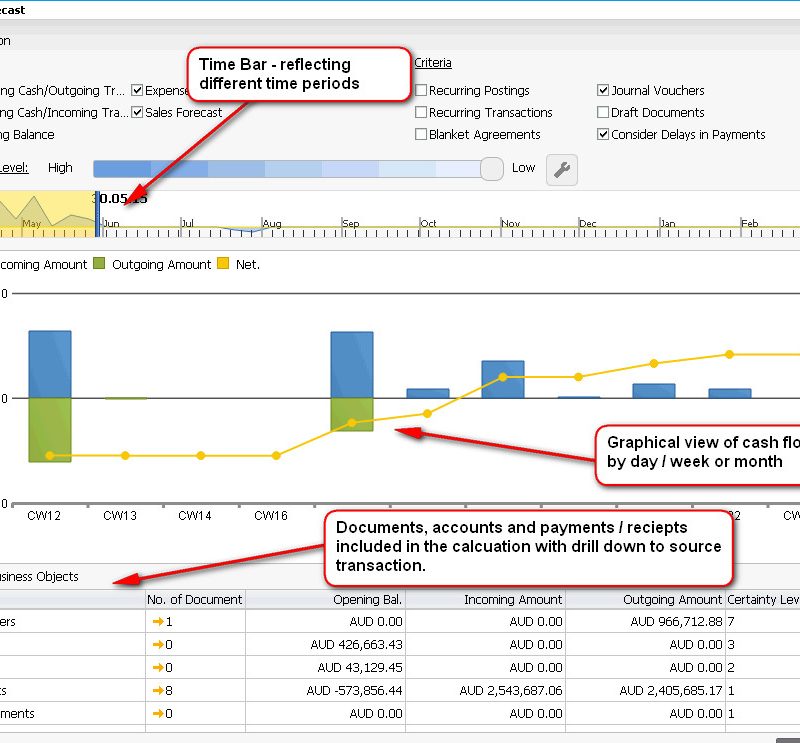Click drill-down arrow in the last table row
This screenshot has width=800, height=743.
[158, 713]
